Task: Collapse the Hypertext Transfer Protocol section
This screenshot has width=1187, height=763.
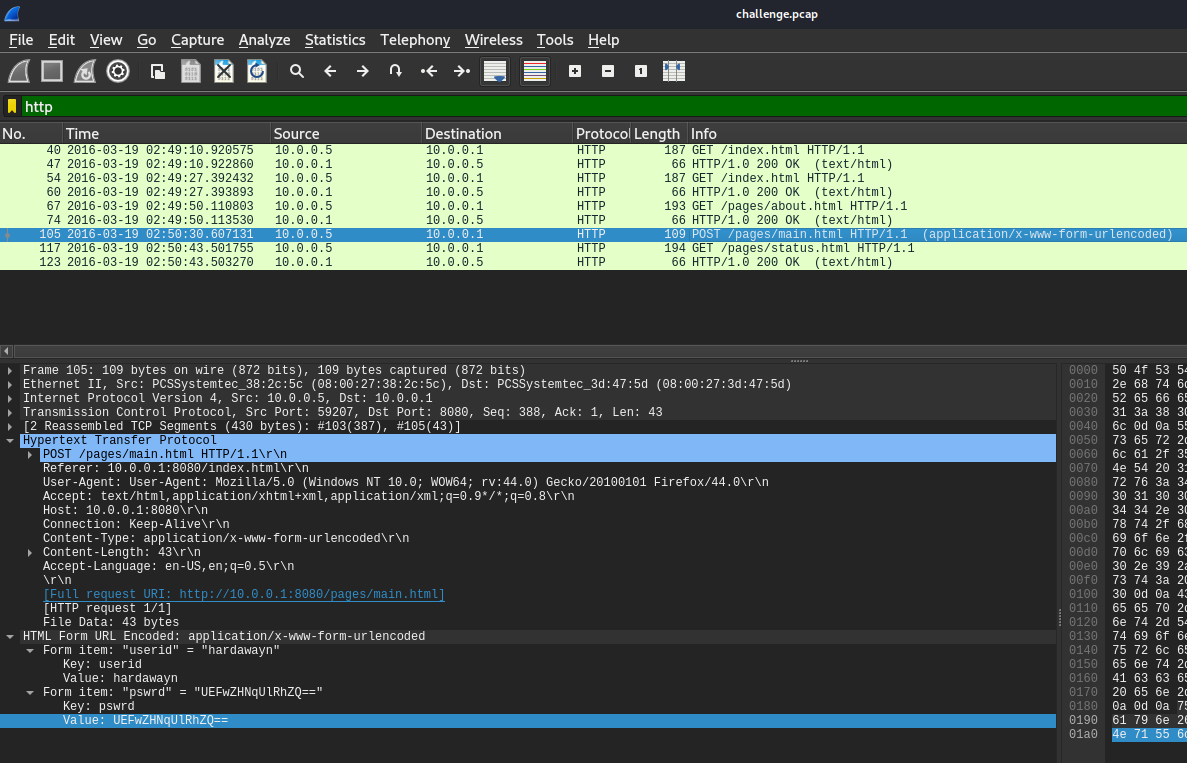Action: tap(11, 440)
